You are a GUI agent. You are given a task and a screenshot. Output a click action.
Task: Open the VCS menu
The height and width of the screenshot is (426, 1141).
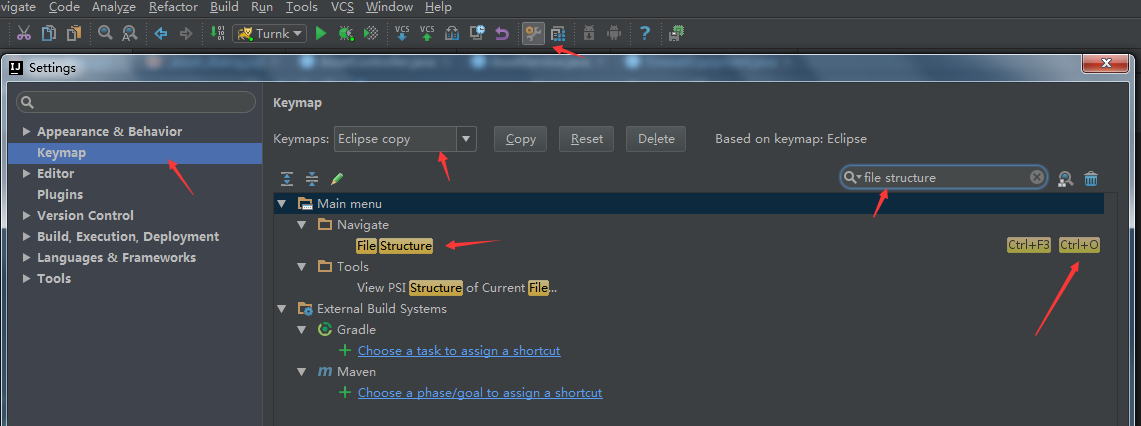click(342, 7)
